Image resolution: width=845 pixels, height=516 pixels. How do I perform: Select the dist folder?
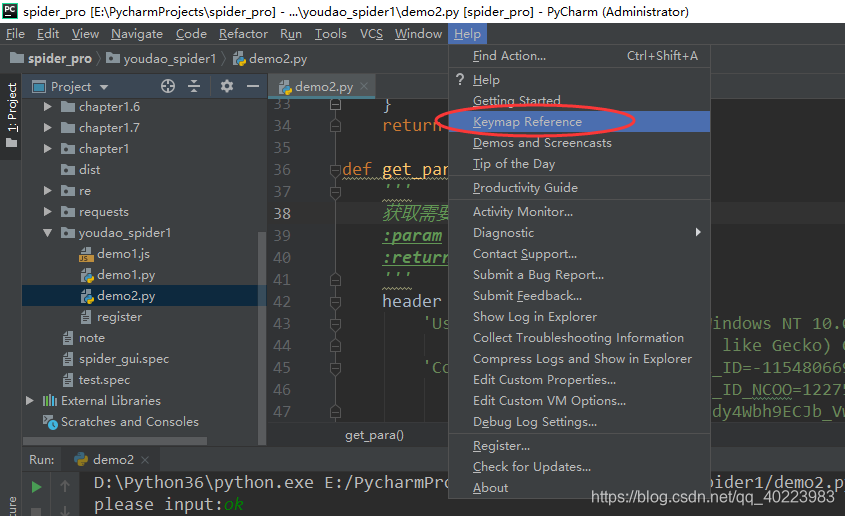[89, 170]
